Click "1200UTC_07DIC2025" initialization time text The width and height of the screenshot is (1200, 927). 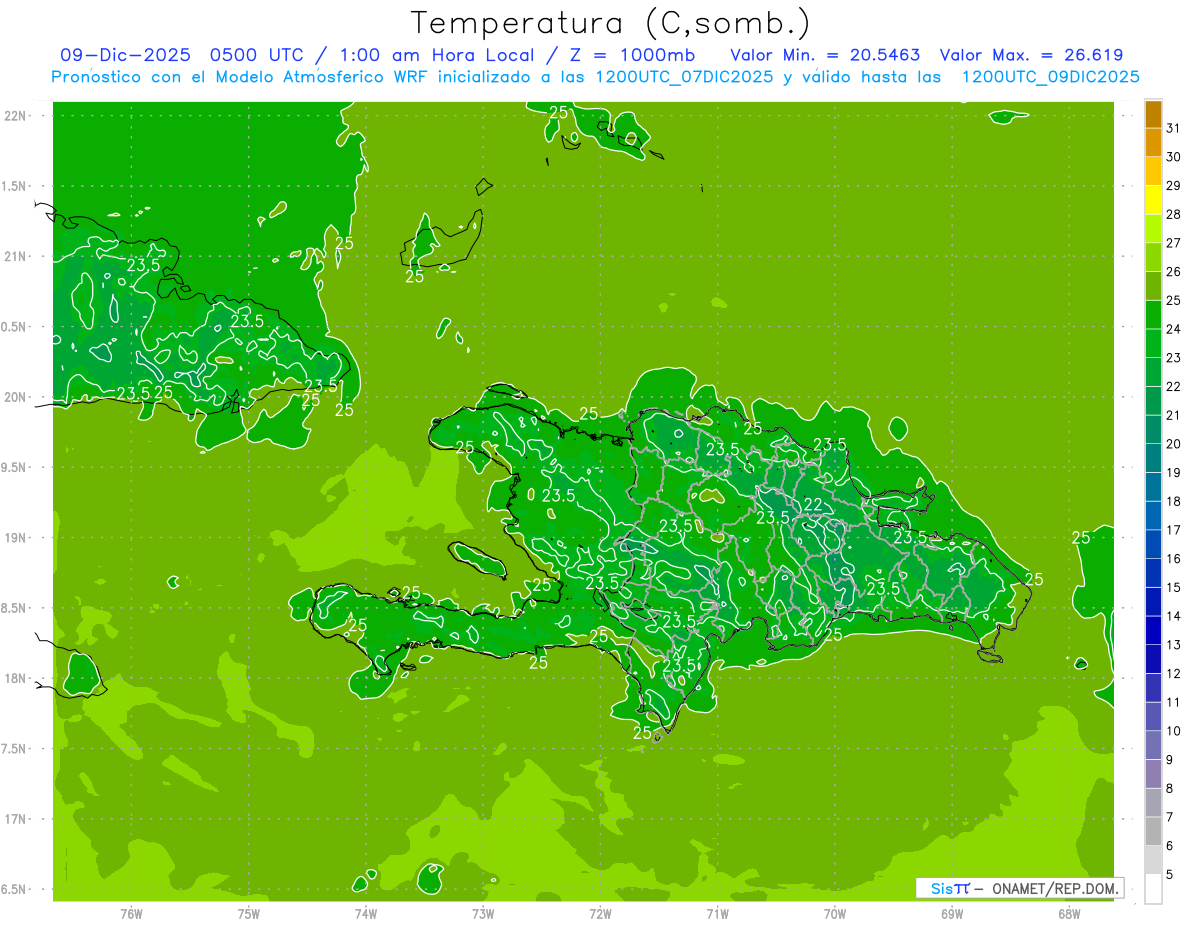click(x=682, y=77)
